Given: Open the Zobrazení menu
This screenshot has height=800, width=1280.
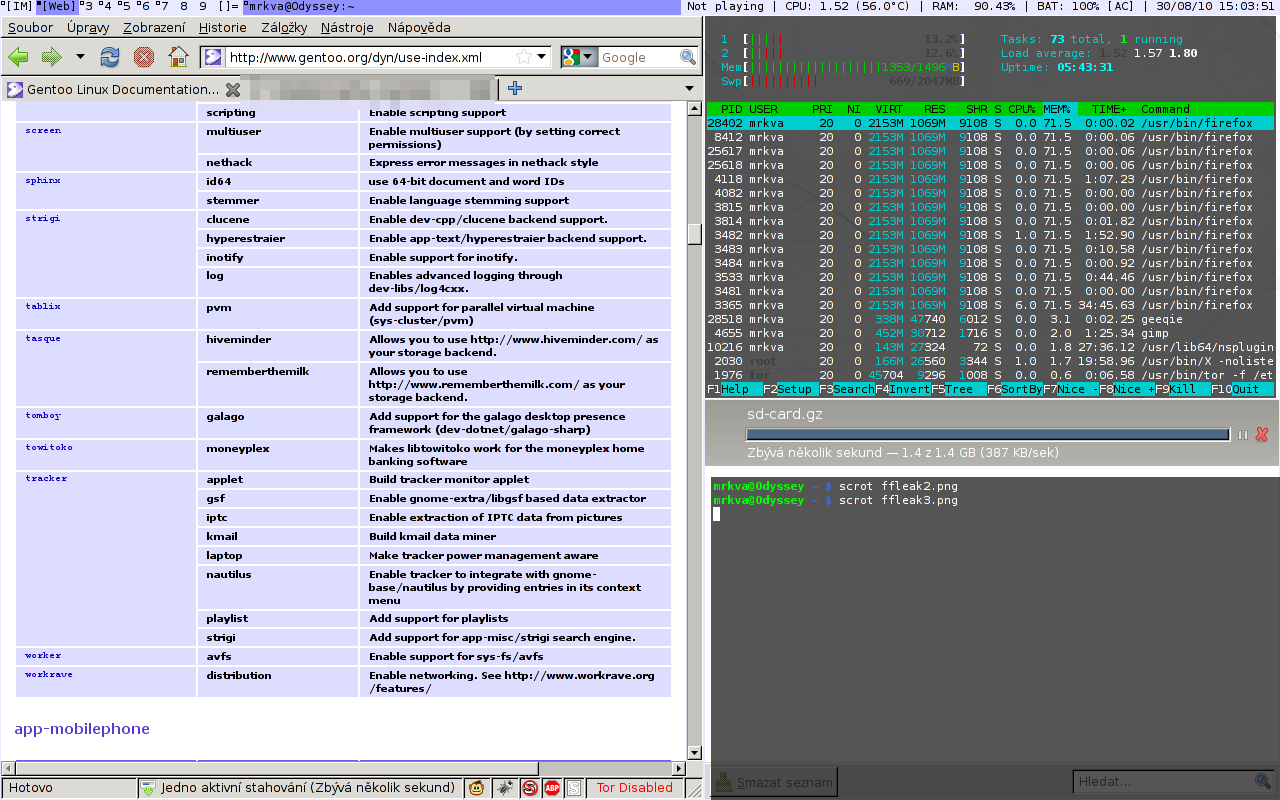Looking at the screenshot, I should tap(154, 27).
